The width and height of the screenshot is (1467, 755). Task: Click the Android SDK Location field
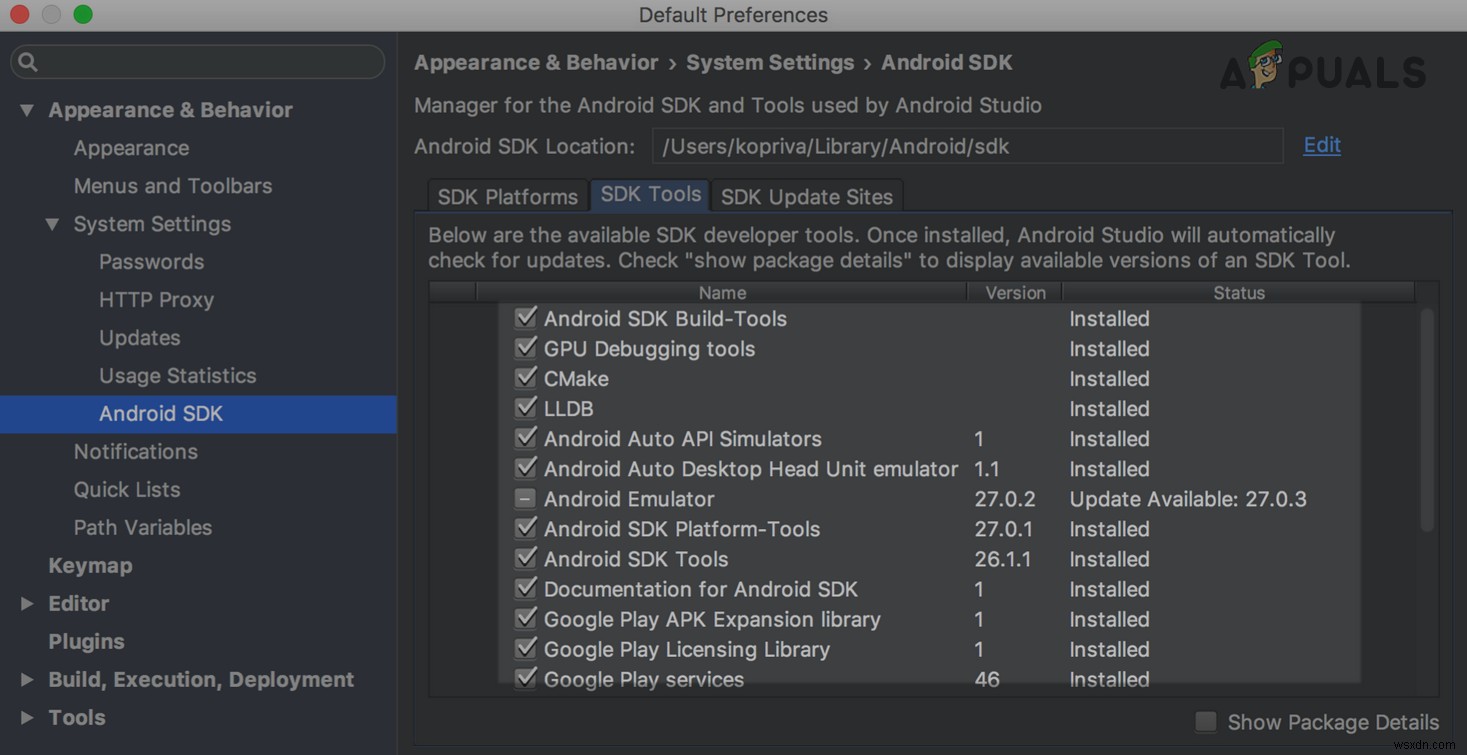point(967,146)
